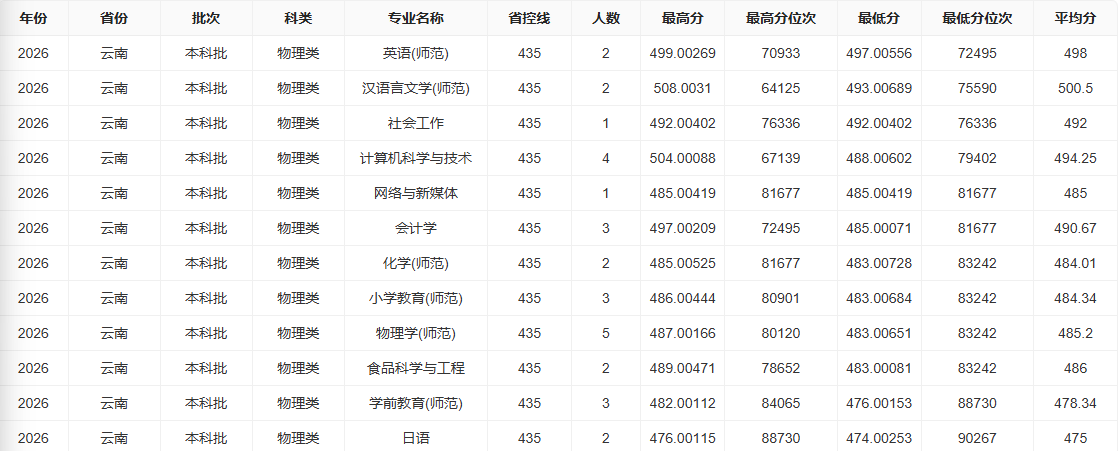Click rank value 80901
Viewport: 1118px width, 451px height.
[781, 299]
